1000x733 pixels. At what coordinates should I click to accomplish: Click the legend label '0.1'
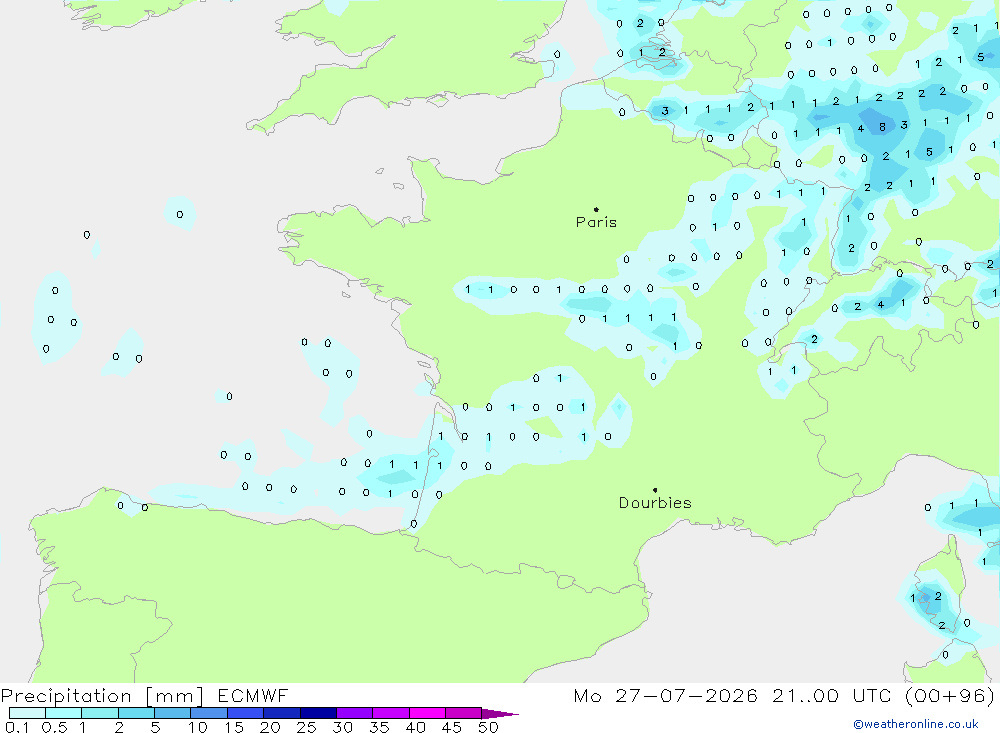pos(17,727)
